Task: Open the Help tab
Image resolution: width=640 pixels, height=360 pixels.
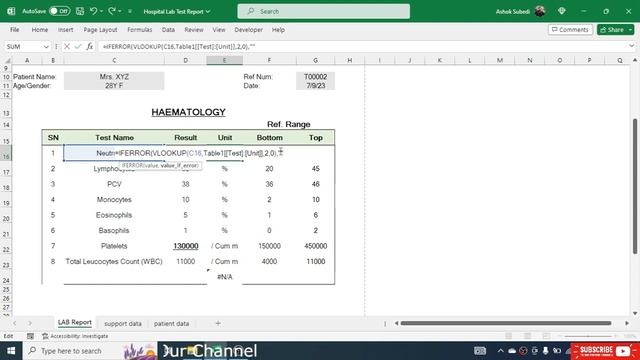Action: click(278, 30)
